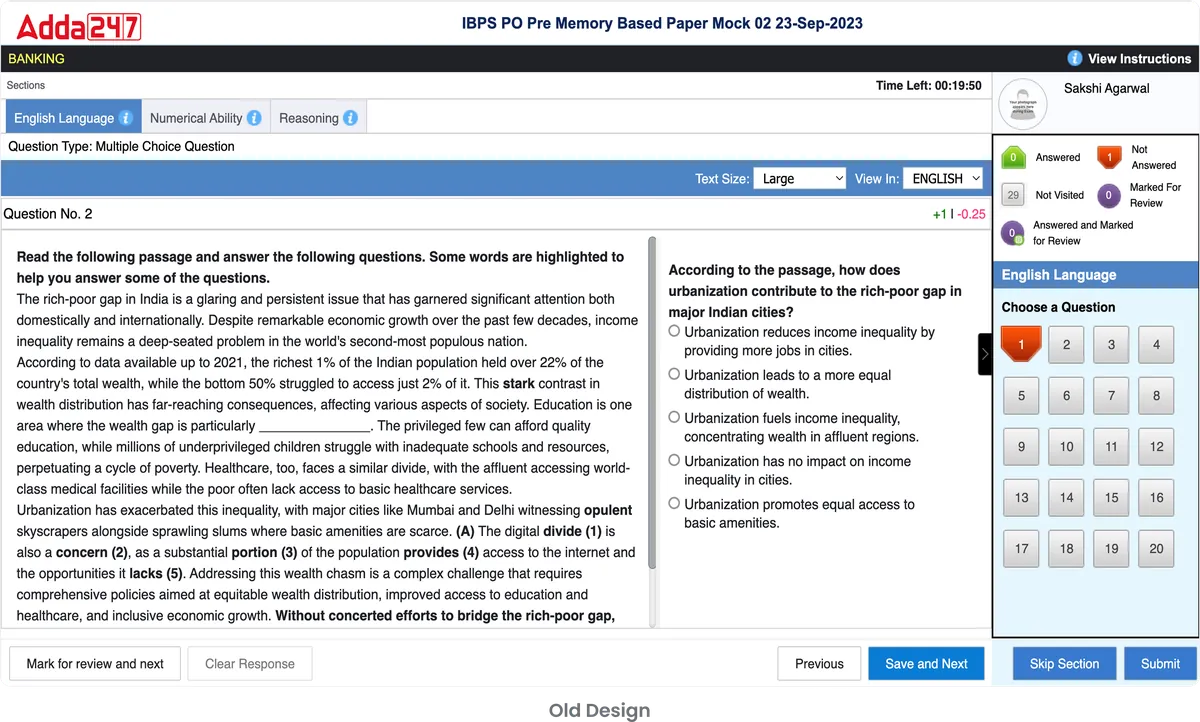Open the Text Size dropdown
This screenshot has height=722, width=1200.
click(800, 178)
